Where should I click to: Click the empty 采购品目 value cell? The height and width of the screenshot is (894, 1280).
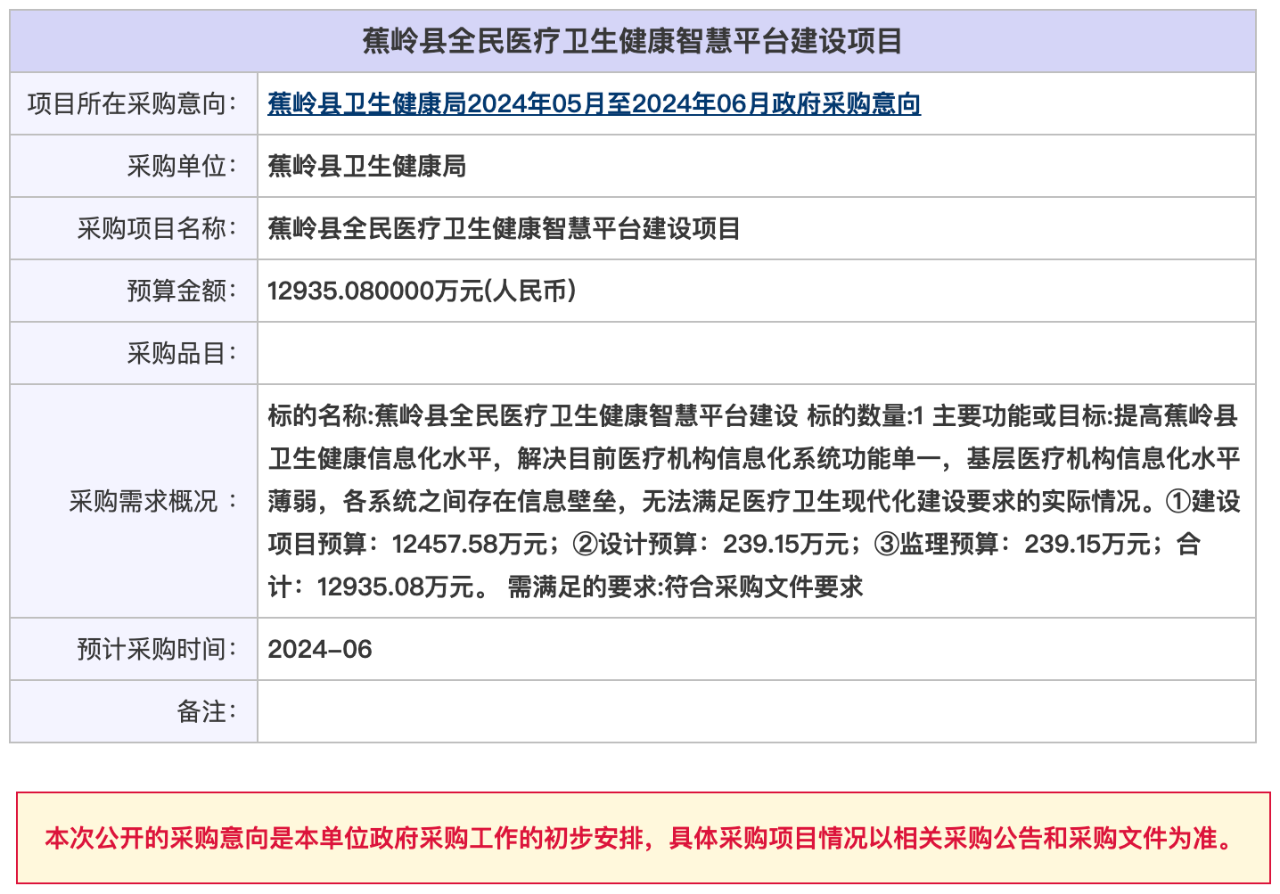756,353
